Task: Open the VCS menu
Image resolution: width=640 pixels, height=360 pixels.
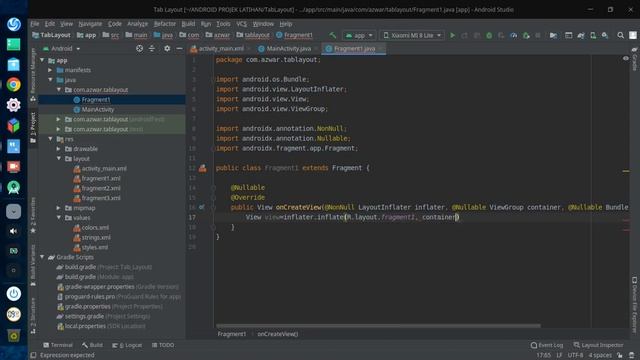Action: 241,24
